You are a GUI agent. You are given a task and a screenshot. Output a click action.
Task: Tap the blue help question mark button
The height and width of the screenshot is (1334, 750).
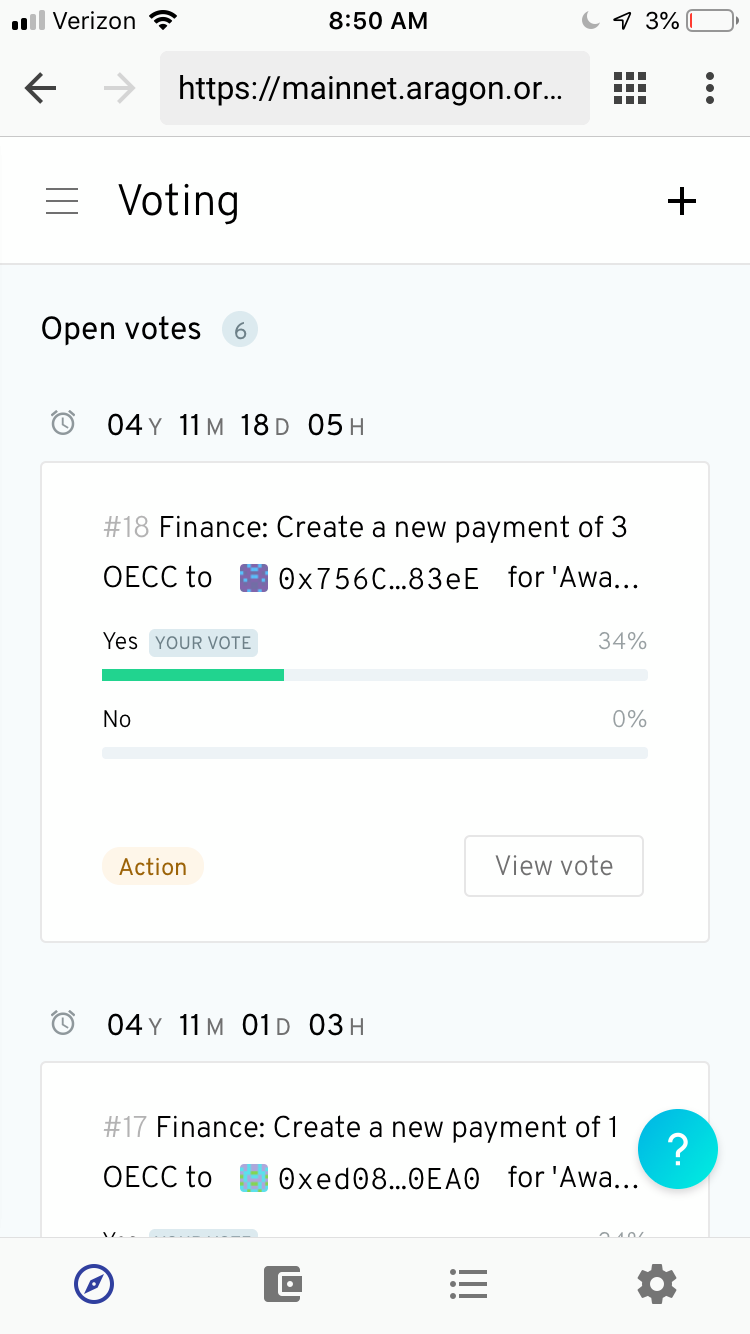678,1149
